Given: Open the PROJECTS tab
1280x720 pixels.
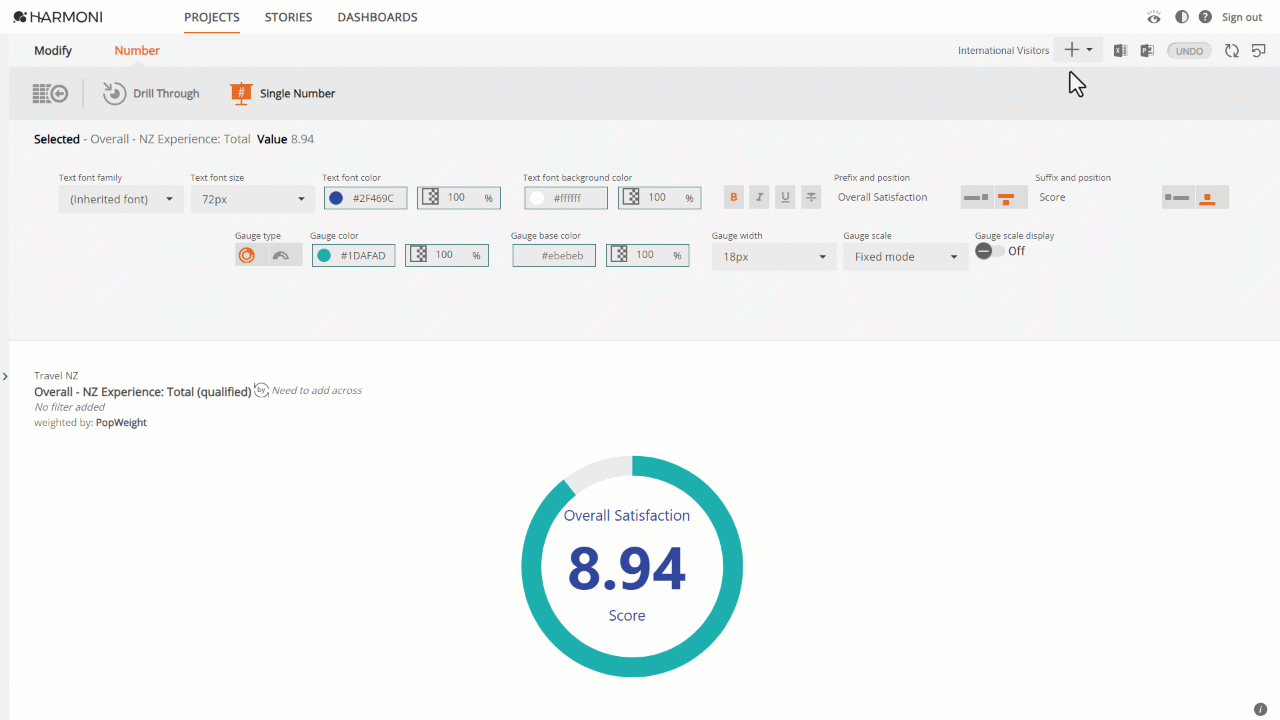Looking at the screenshot, I should coord(212,17).
